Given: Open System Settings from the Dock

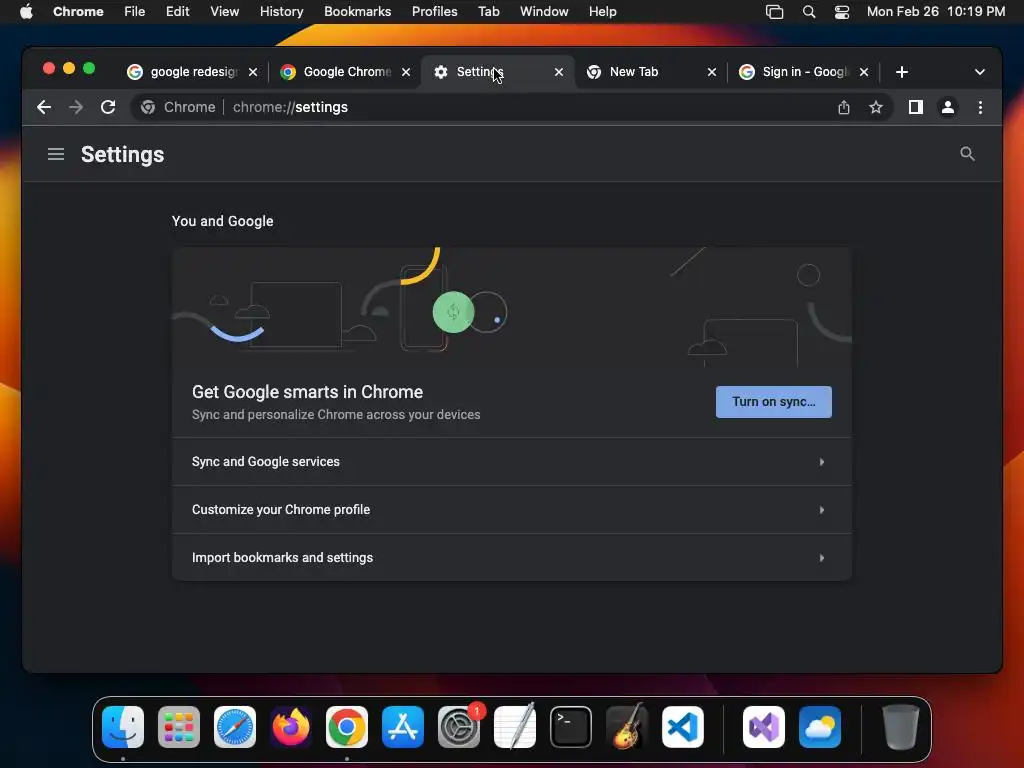Looking at the screenshot, I should (458, 727).
